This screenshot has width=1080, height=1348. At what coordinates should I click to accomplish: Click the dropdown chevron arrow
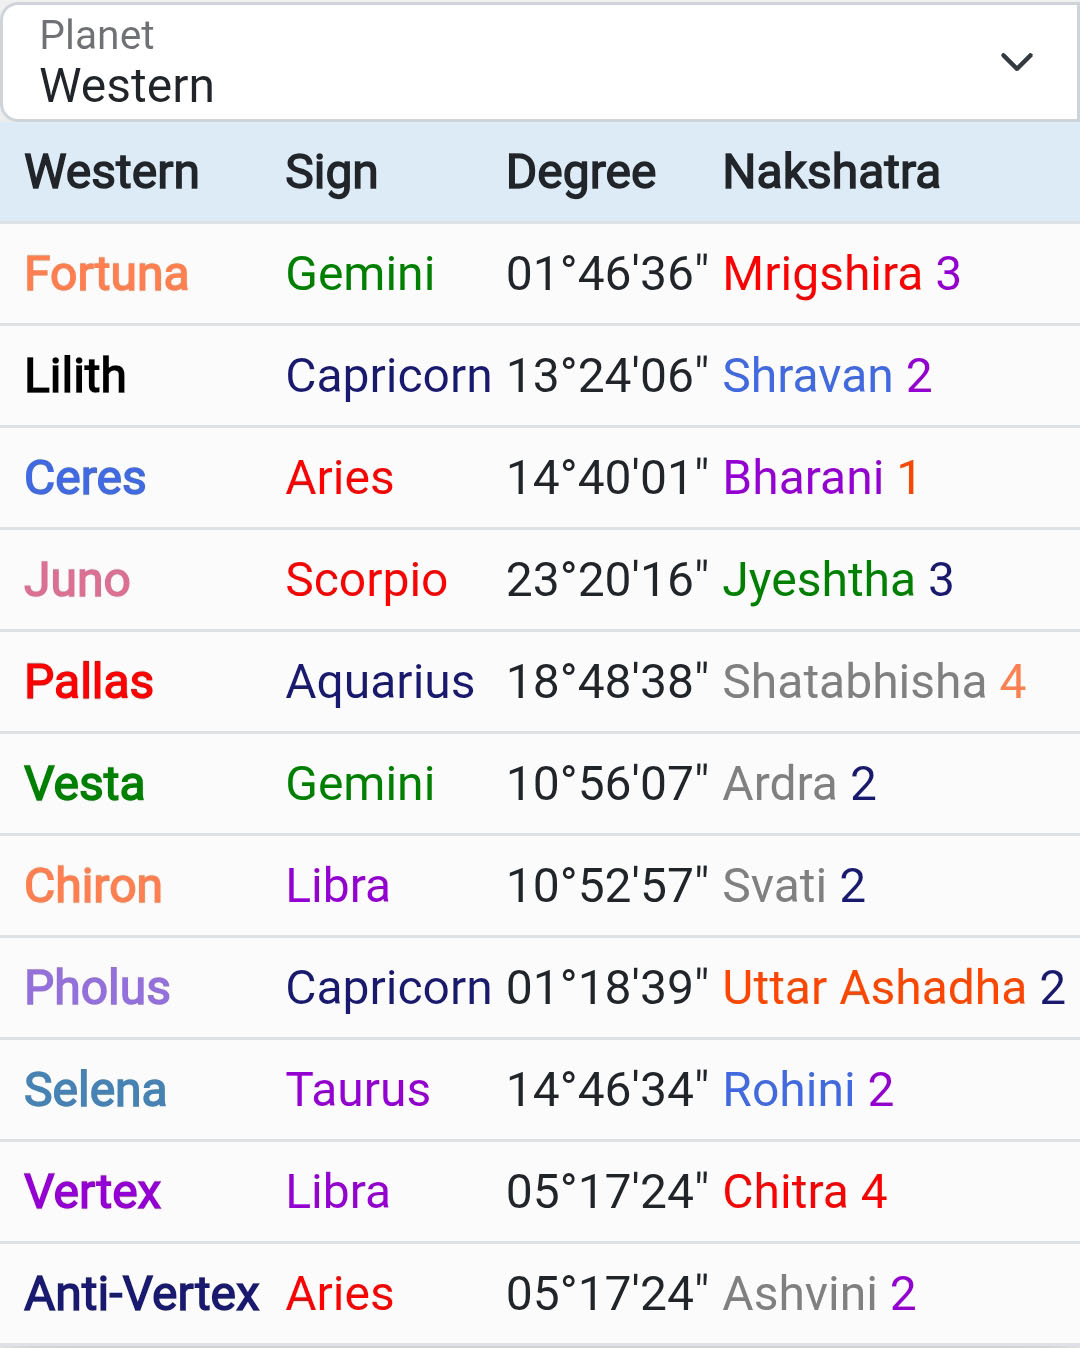pos(1016,62)
